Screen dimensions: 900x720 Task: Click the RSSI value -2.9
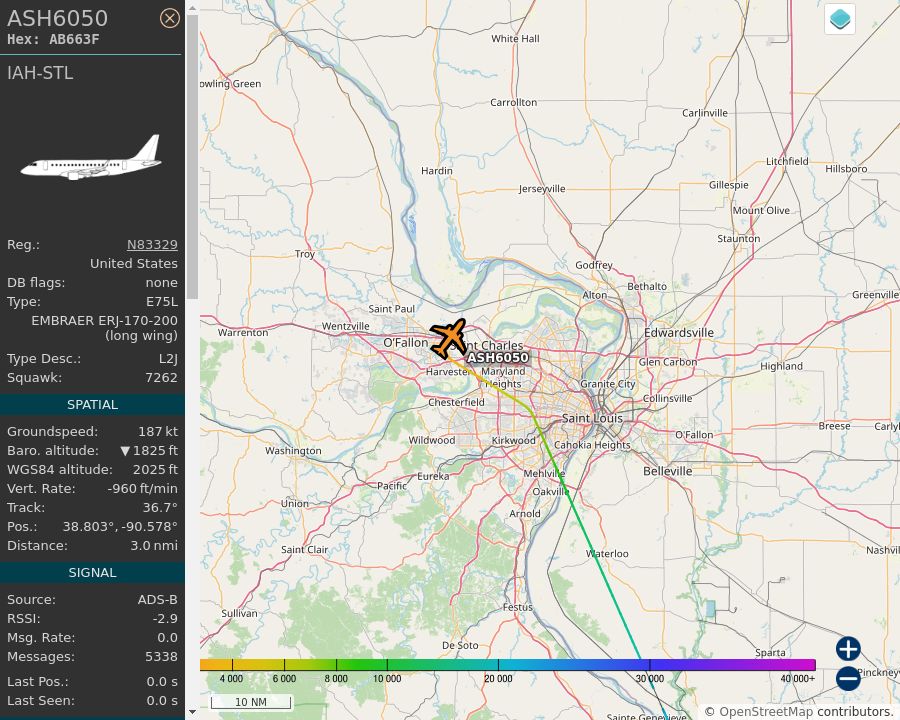click(165, 618)
